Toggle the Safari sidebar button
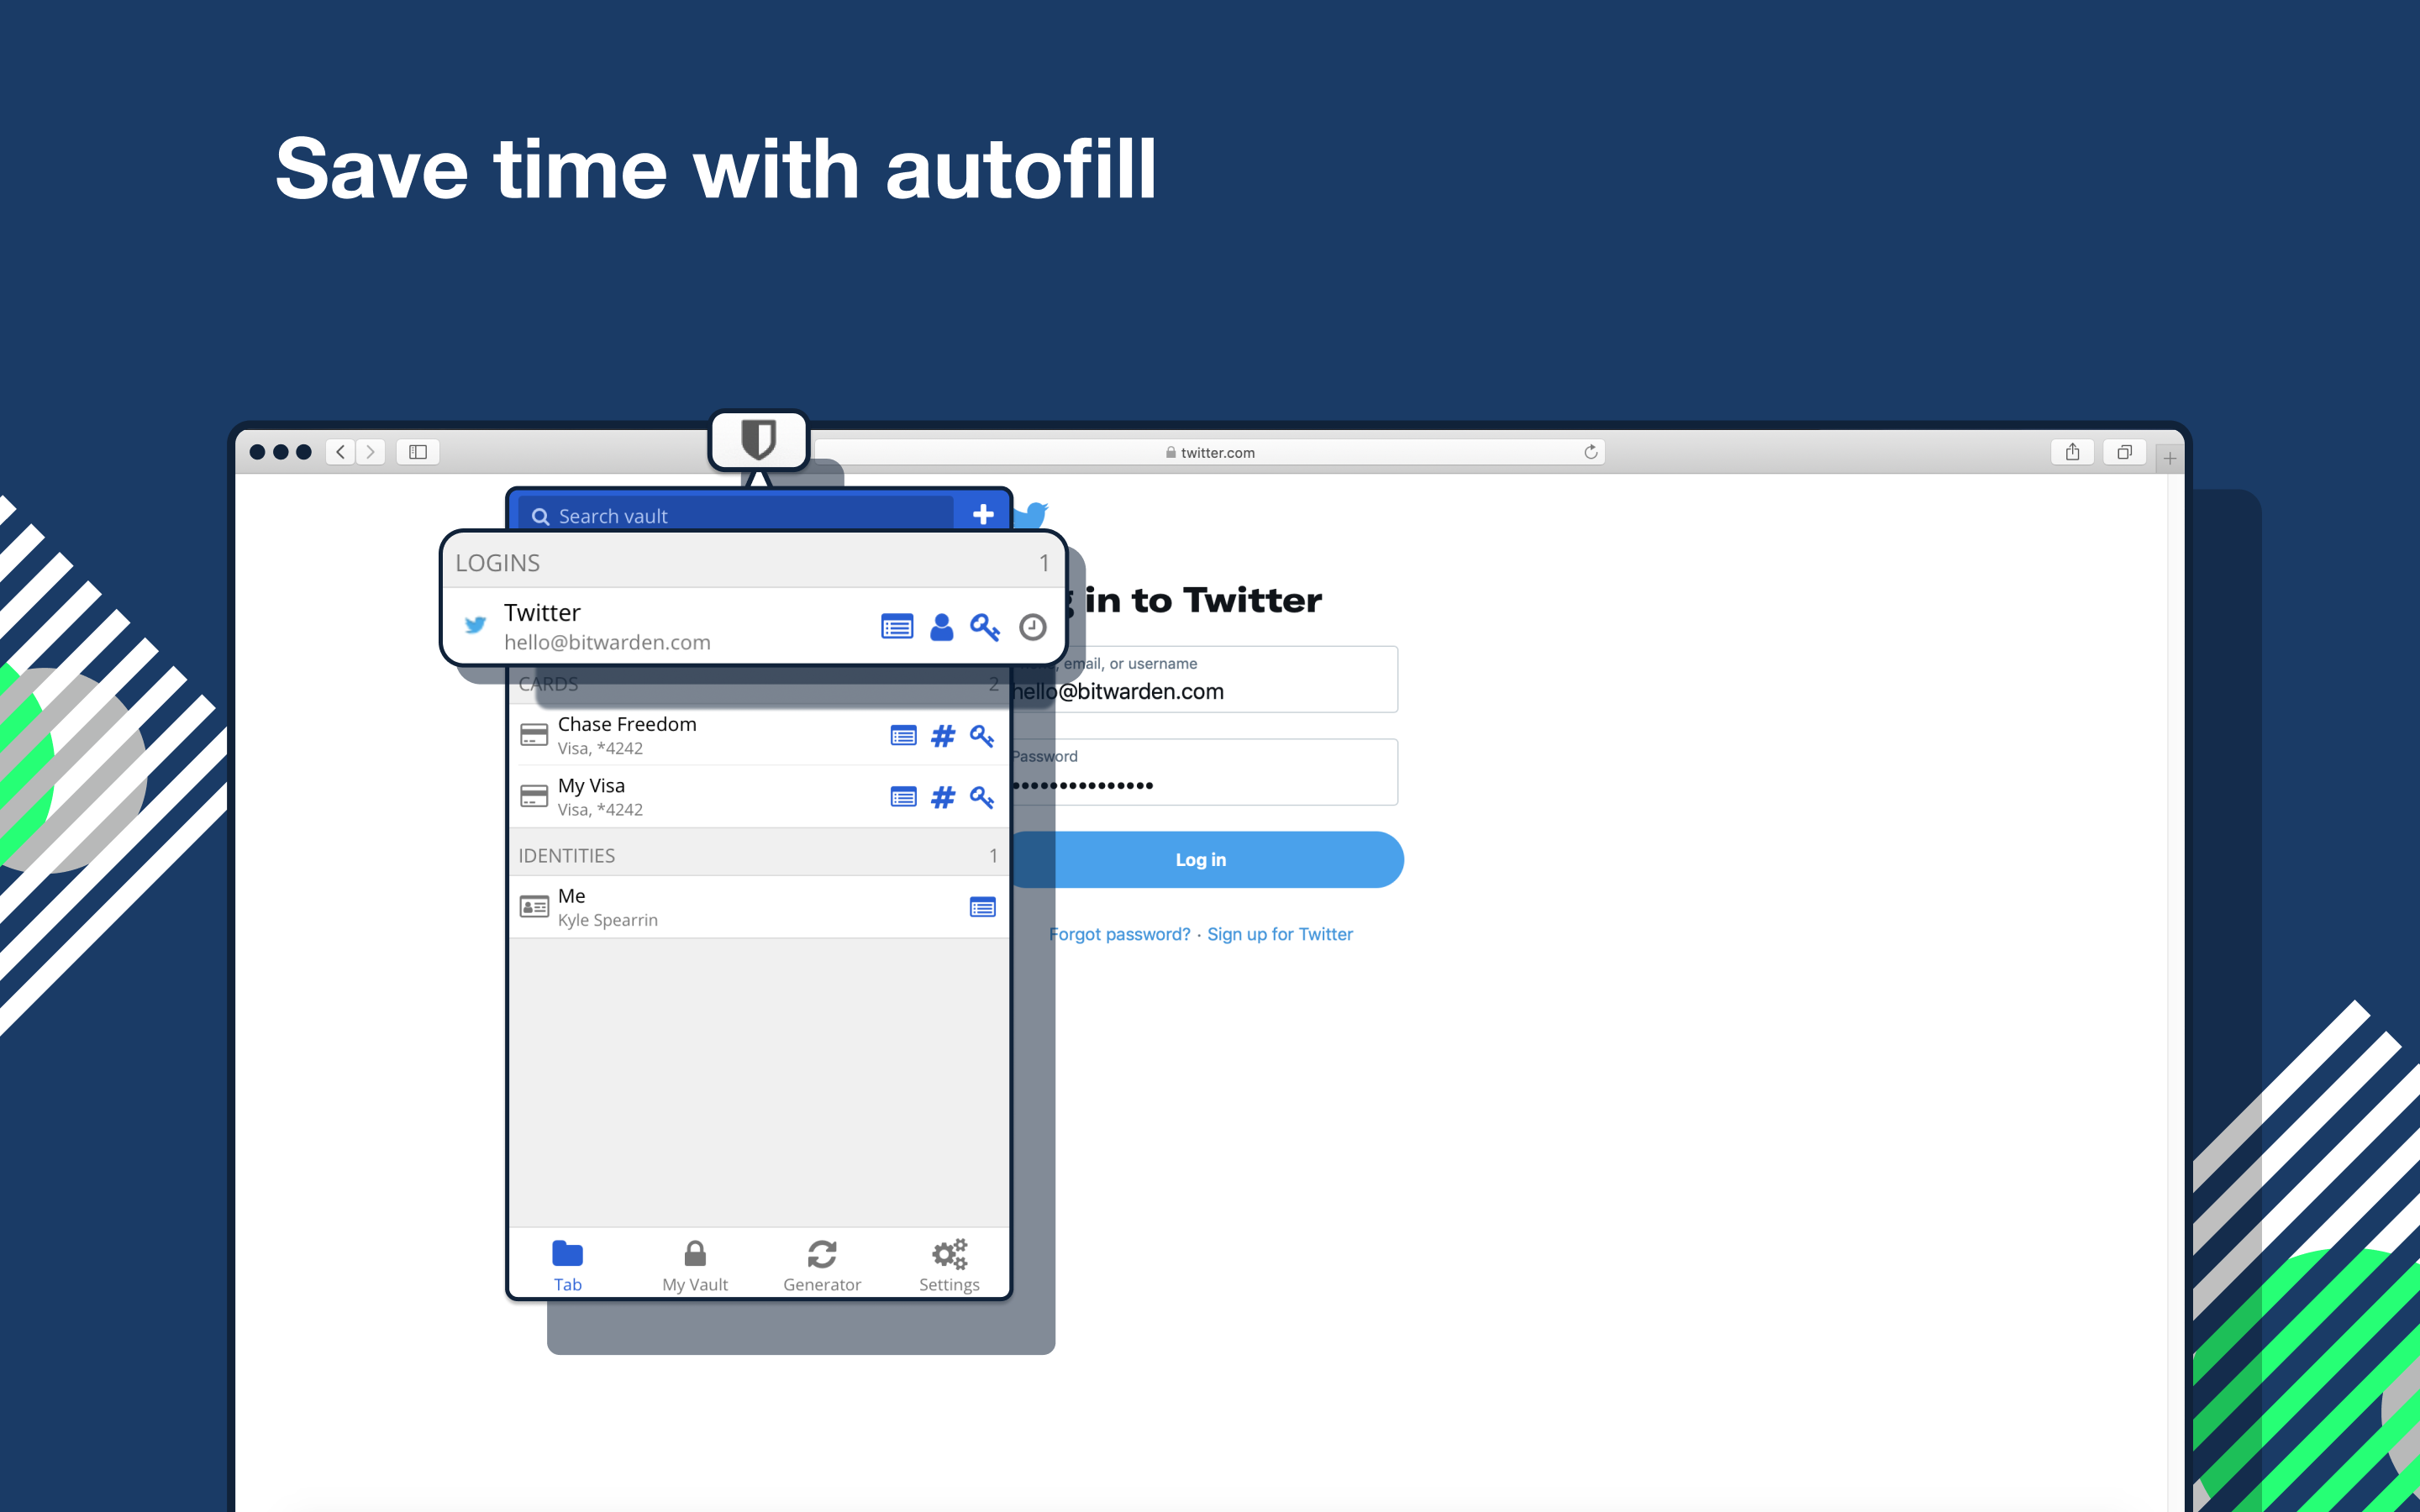This screenshot has height=1512, width=2420. (418, 452)
